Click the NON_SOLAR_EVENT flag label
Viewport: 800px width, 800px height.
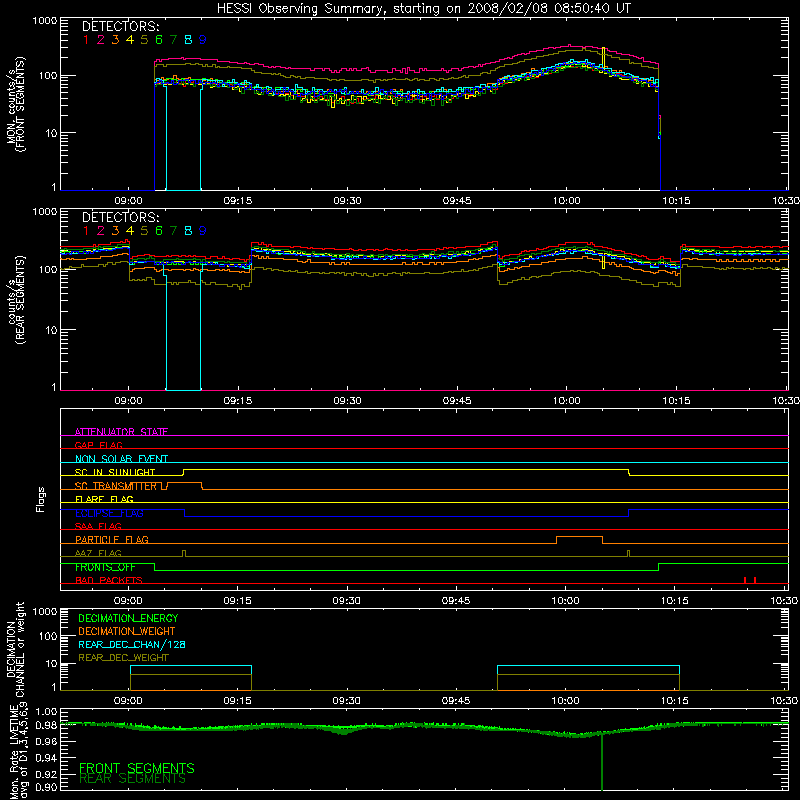[121, 459]
